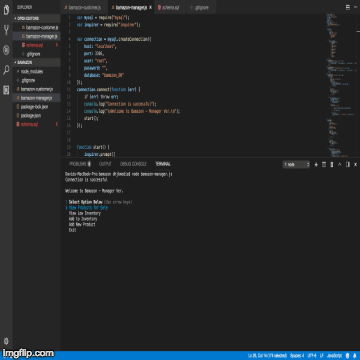Click code line 'port: 3306,'

(94, 54)
